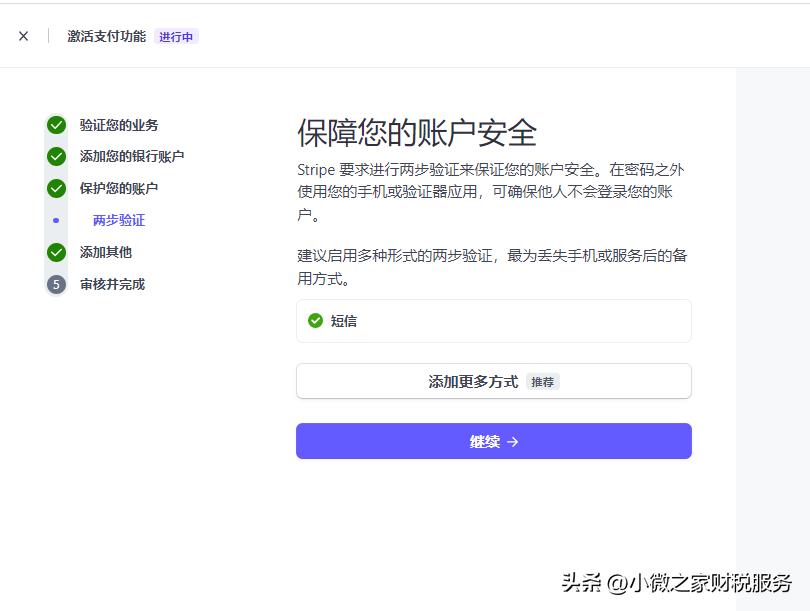Select the completed checkmark next to 保护您的账户
The height and width of the screenshot is (611, 810).
(56, 187)
